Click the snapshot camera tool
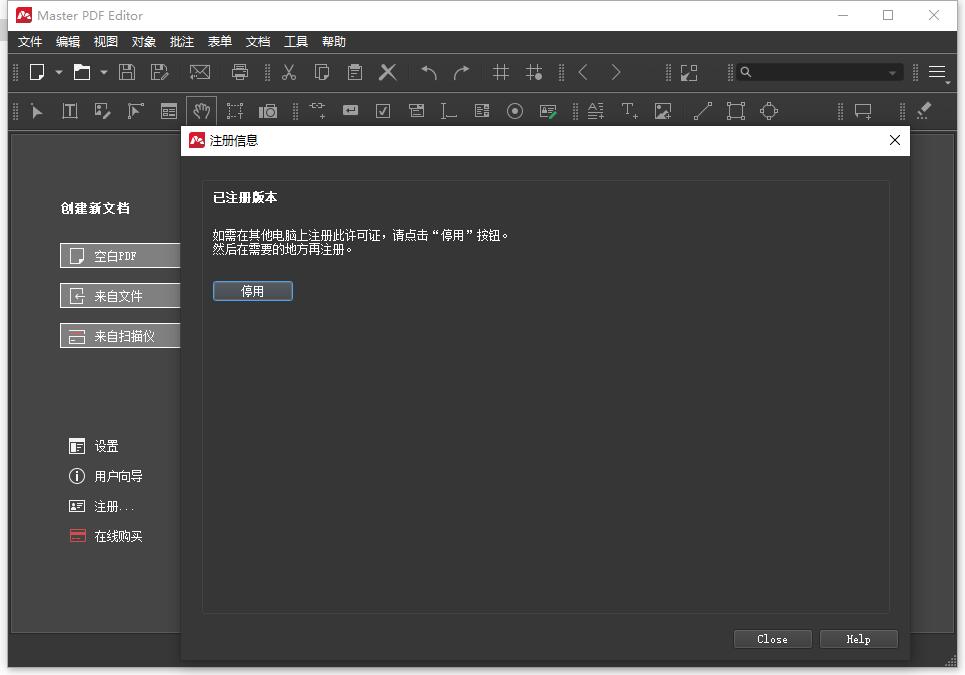The image size is (965, 675). click(x=268, y=111)
